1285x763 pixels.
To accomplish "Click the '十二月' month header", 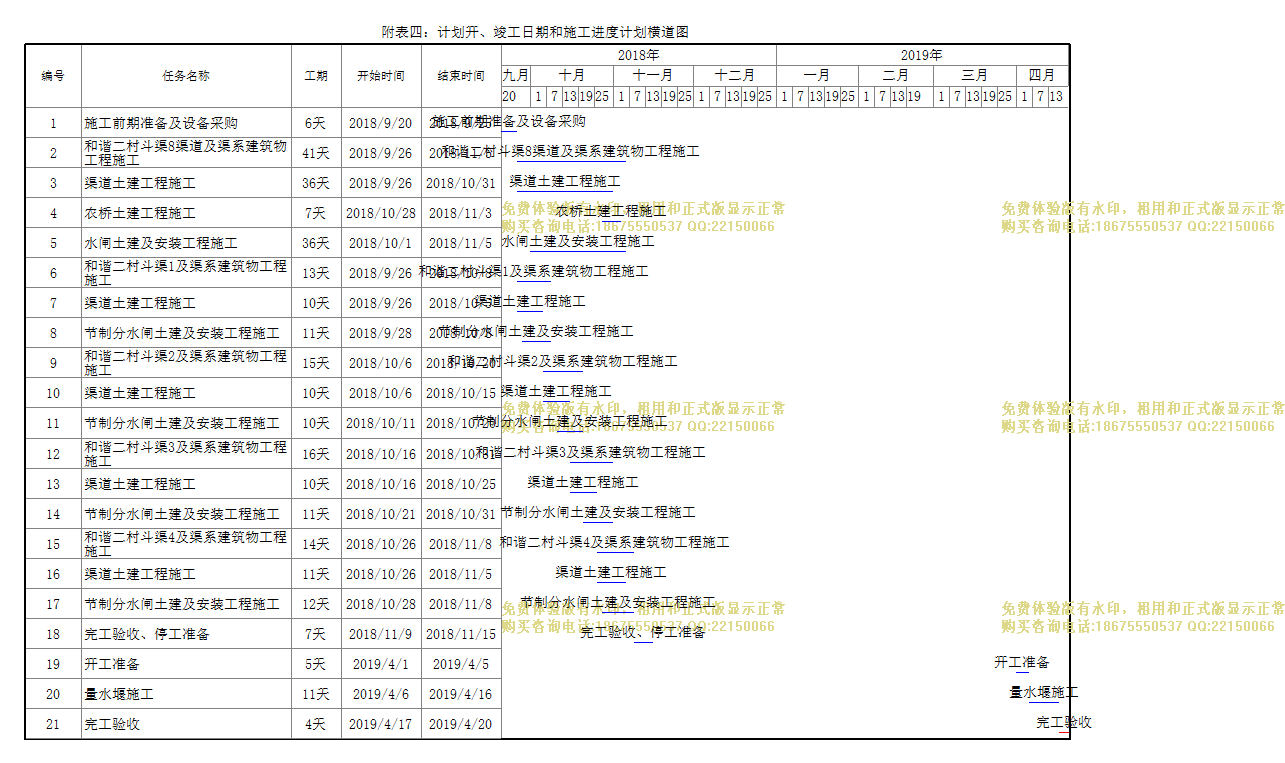I will click(x=735, y=75).
